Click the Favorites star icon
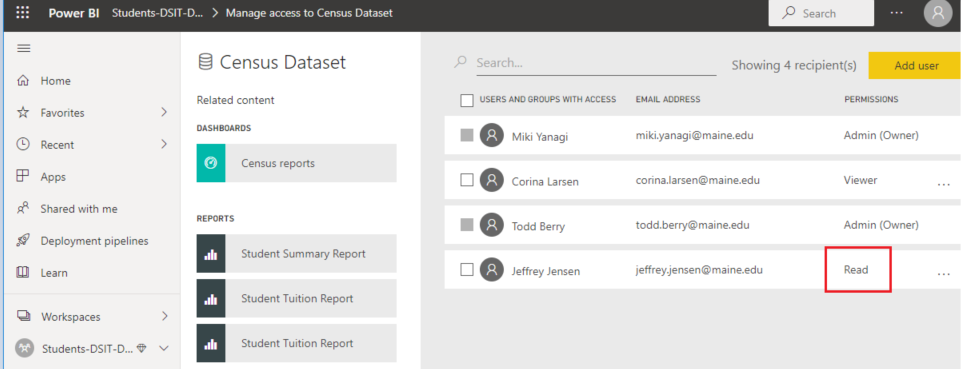 [23, 112]
